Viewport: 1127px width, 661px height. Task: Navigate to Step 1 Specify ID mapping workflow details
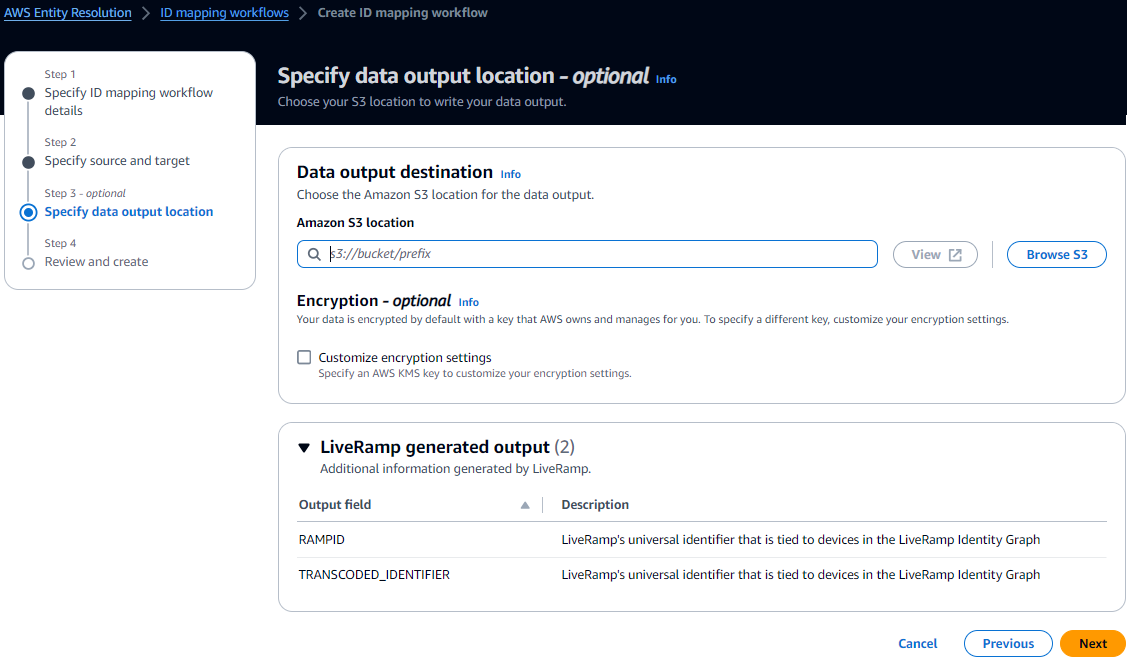(129, 101)
